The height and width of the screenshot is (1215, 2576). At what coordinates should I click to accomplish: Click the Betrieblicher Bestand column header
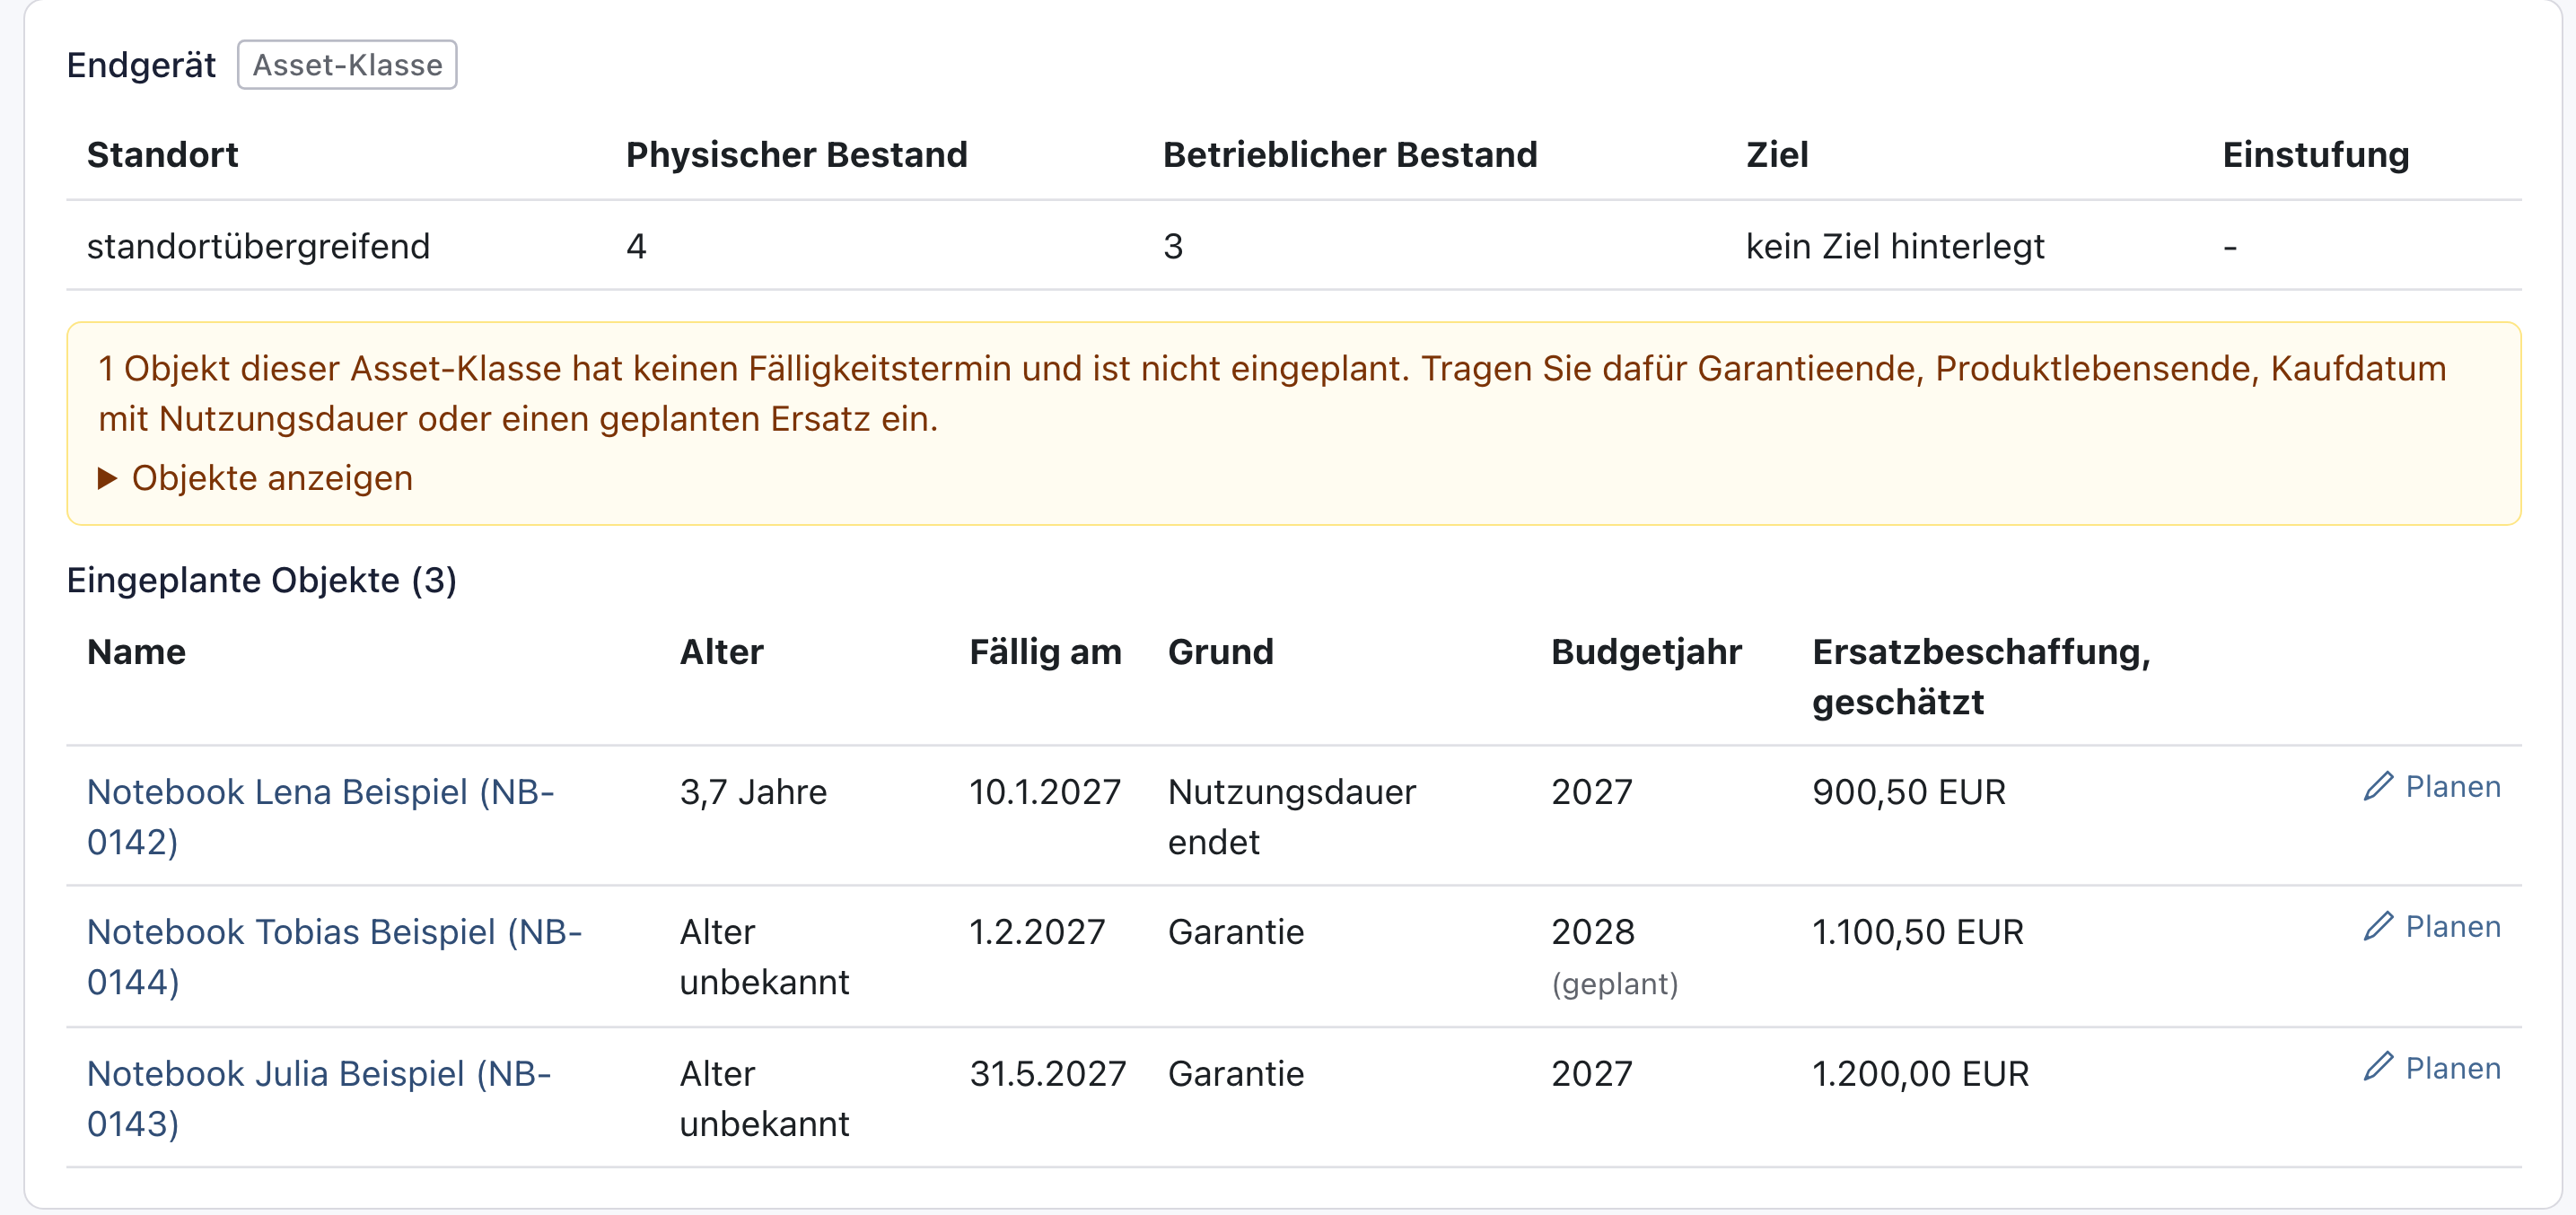[x=1350, y=155]
